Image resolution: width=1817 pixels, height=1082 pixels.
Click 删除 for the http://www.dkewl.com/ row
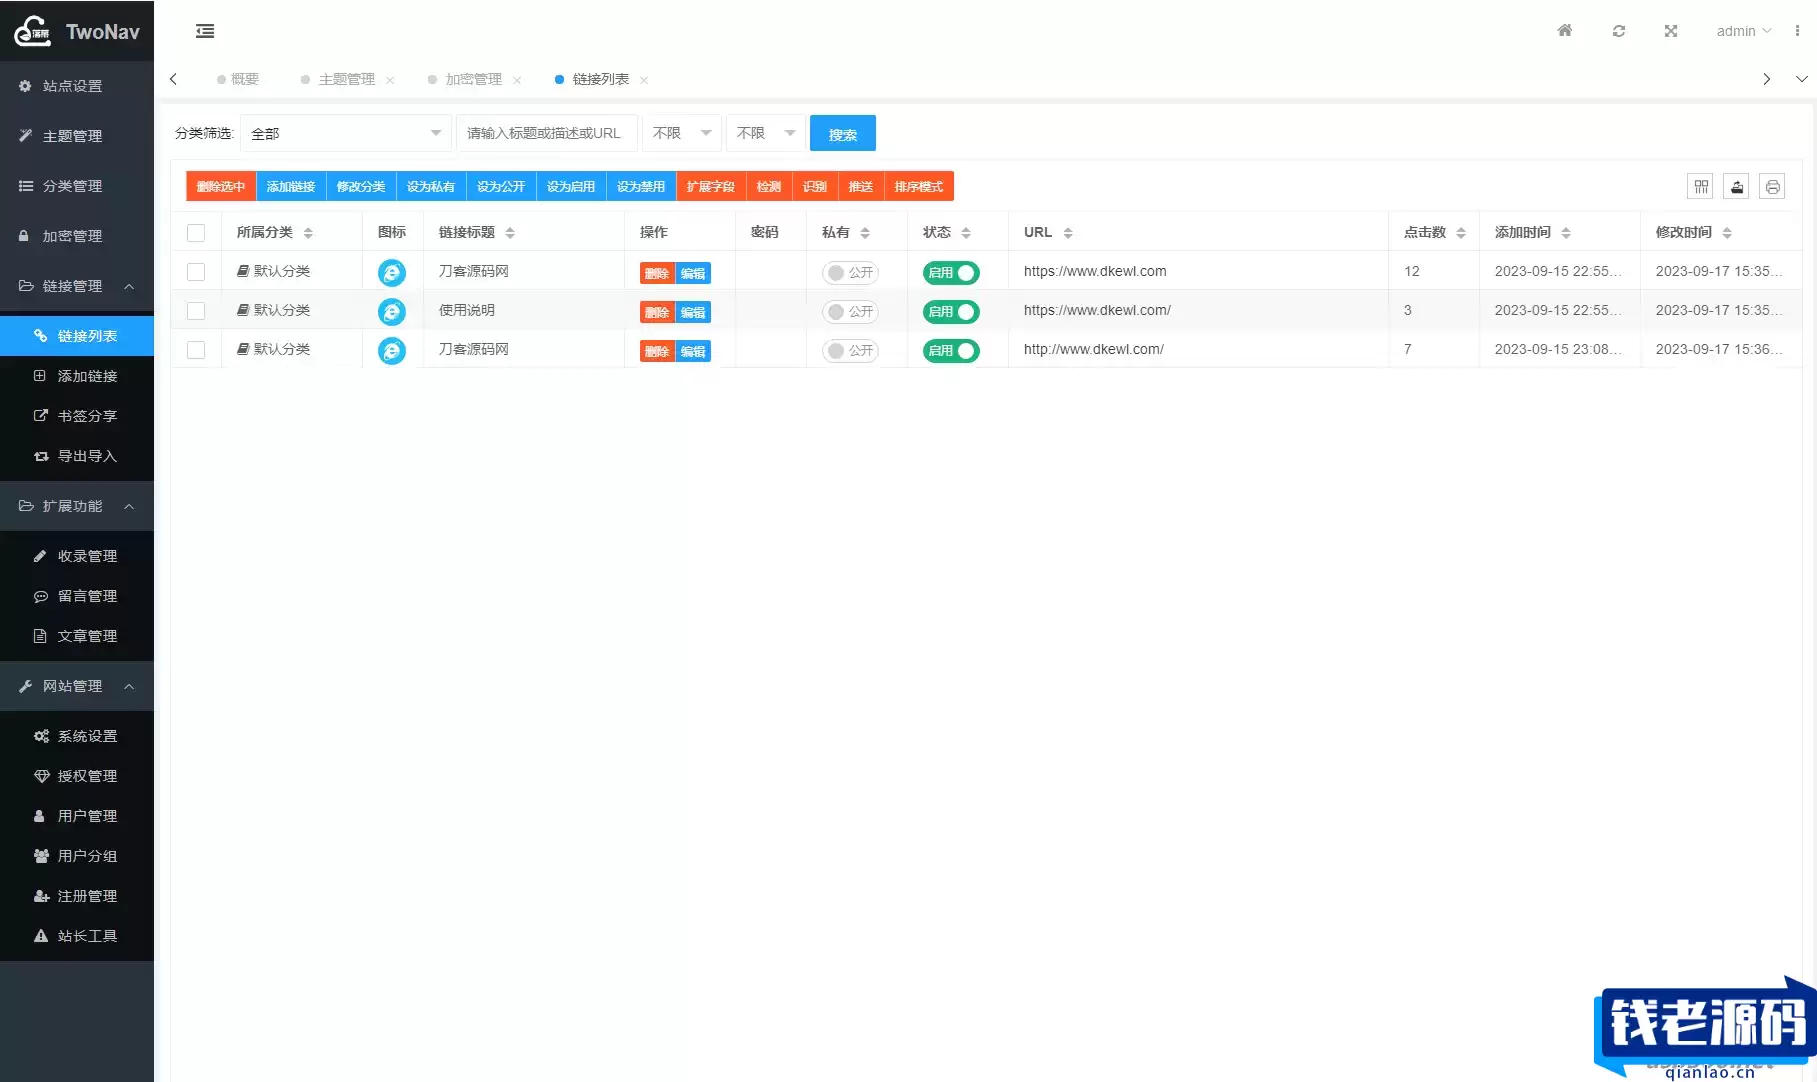pos(657,351)
